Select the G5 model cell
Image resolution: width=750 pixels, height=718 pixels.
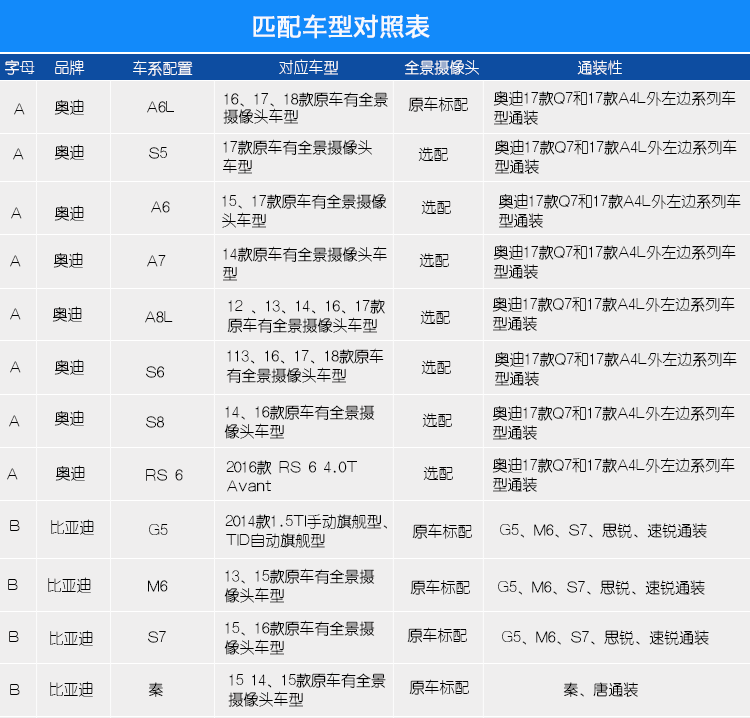pos(158,530)
